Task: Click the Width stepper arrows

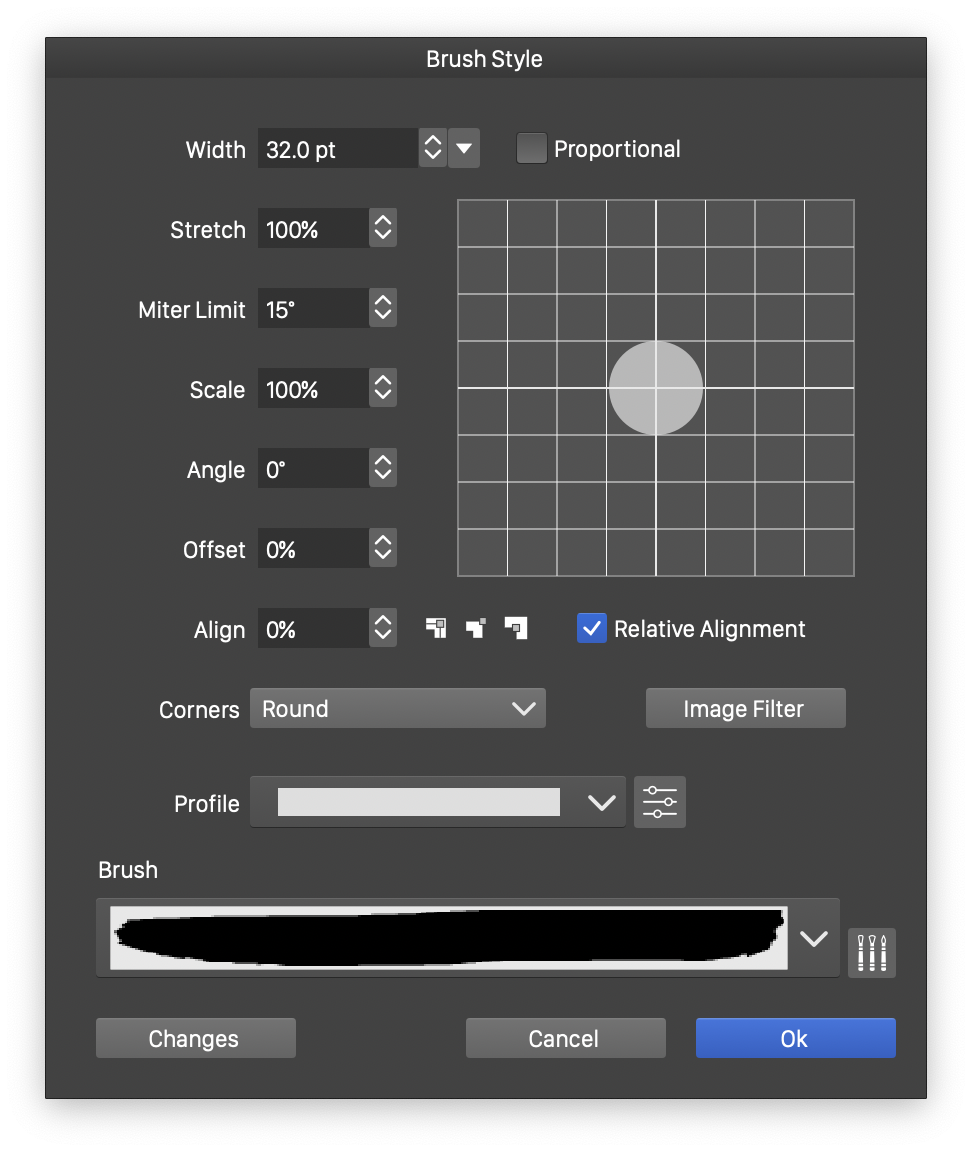Action: pyautogui.click(x=432, y=148)
